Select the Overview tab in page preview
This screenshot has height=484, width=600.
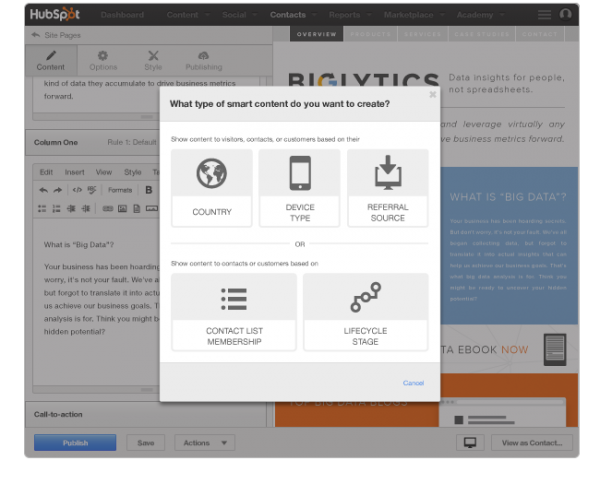[316, 34]
